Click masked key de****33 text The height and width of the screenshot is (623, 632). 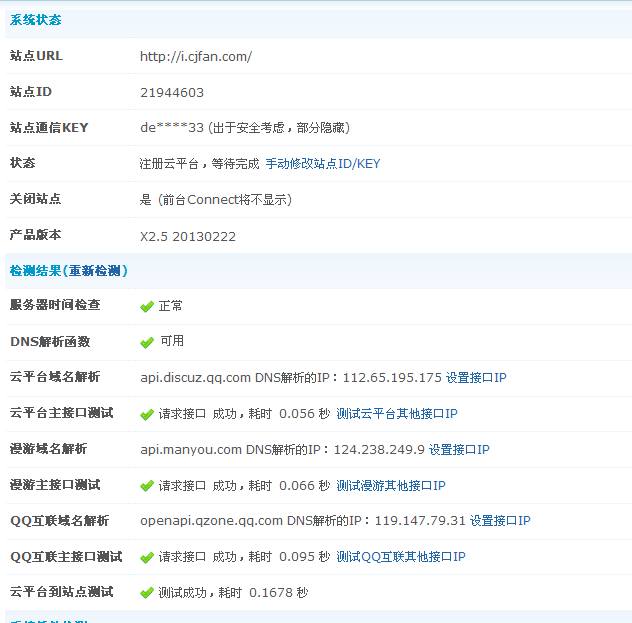[x=172, y=128]
